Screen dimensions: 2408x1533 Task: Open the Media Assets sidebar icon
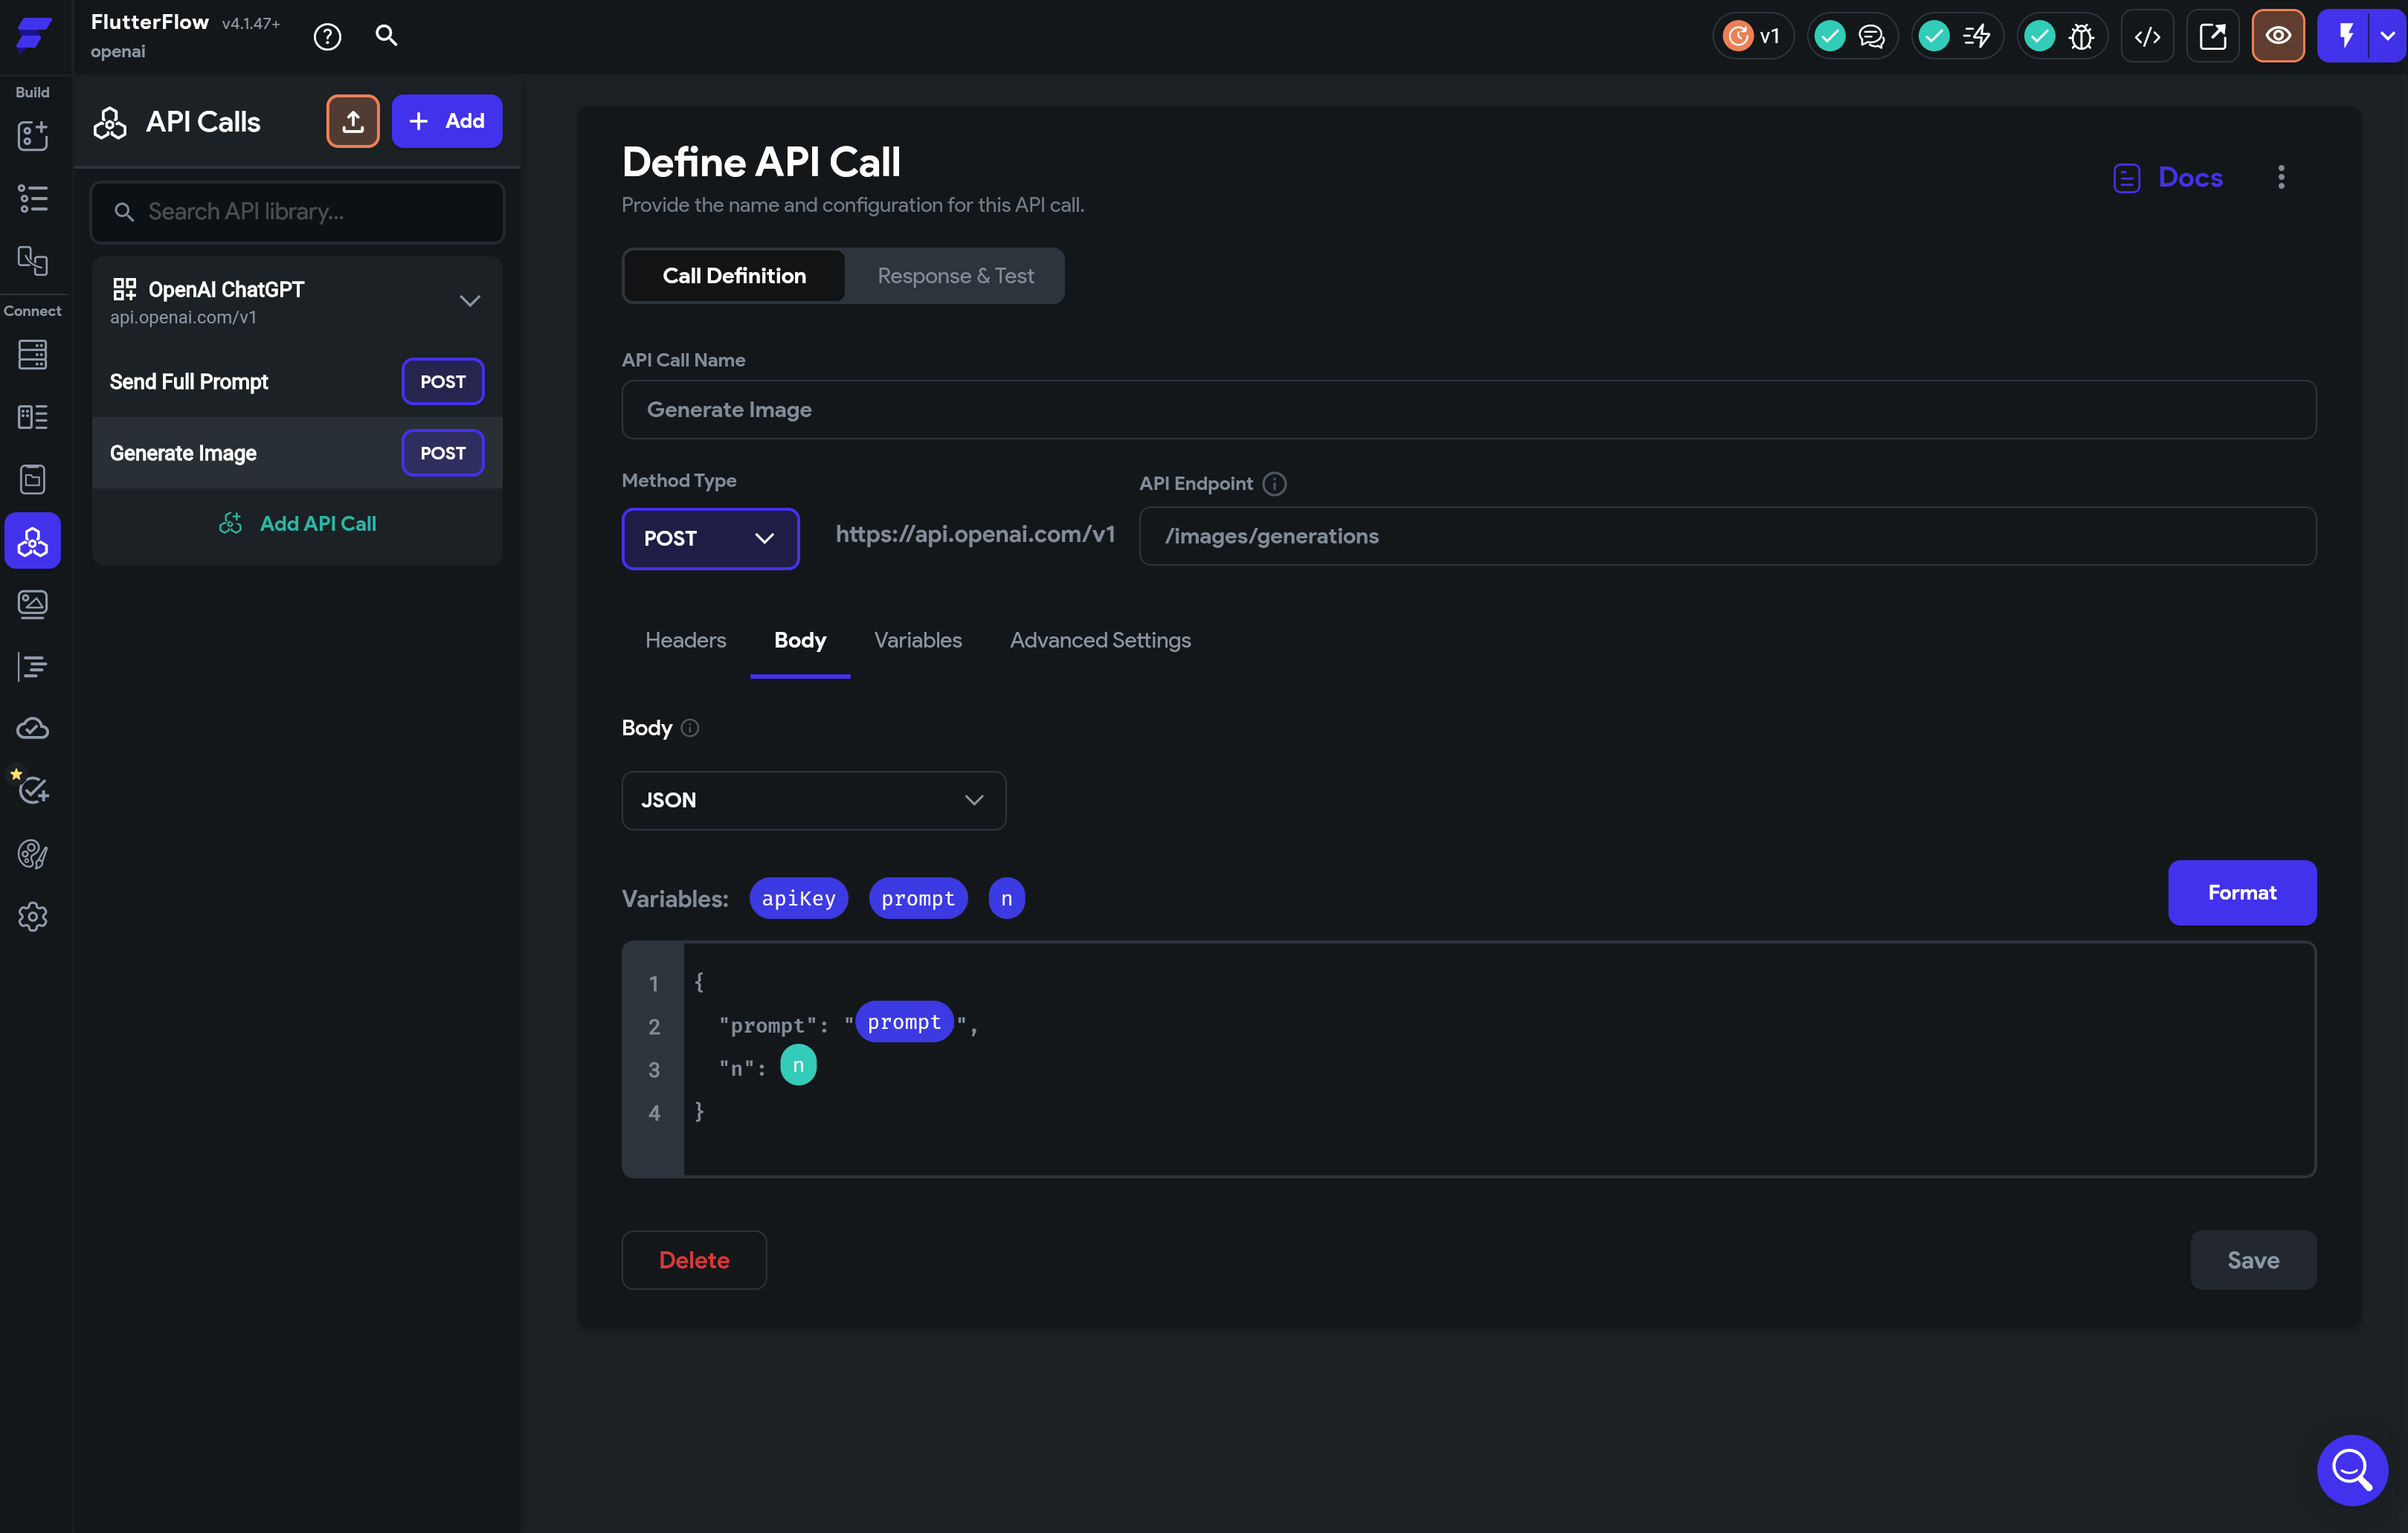coord(33,604)
